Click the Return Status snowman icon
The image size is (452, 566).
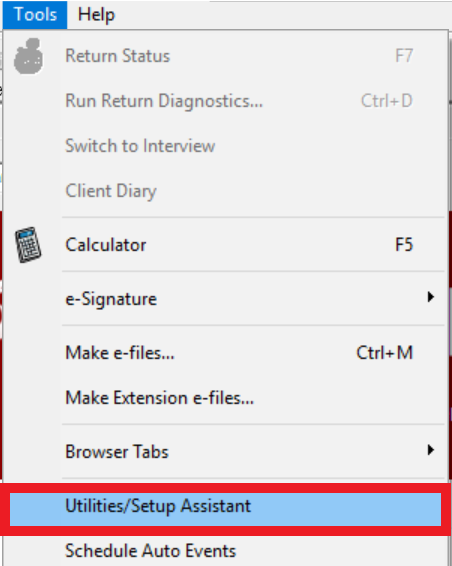point(29,56)
